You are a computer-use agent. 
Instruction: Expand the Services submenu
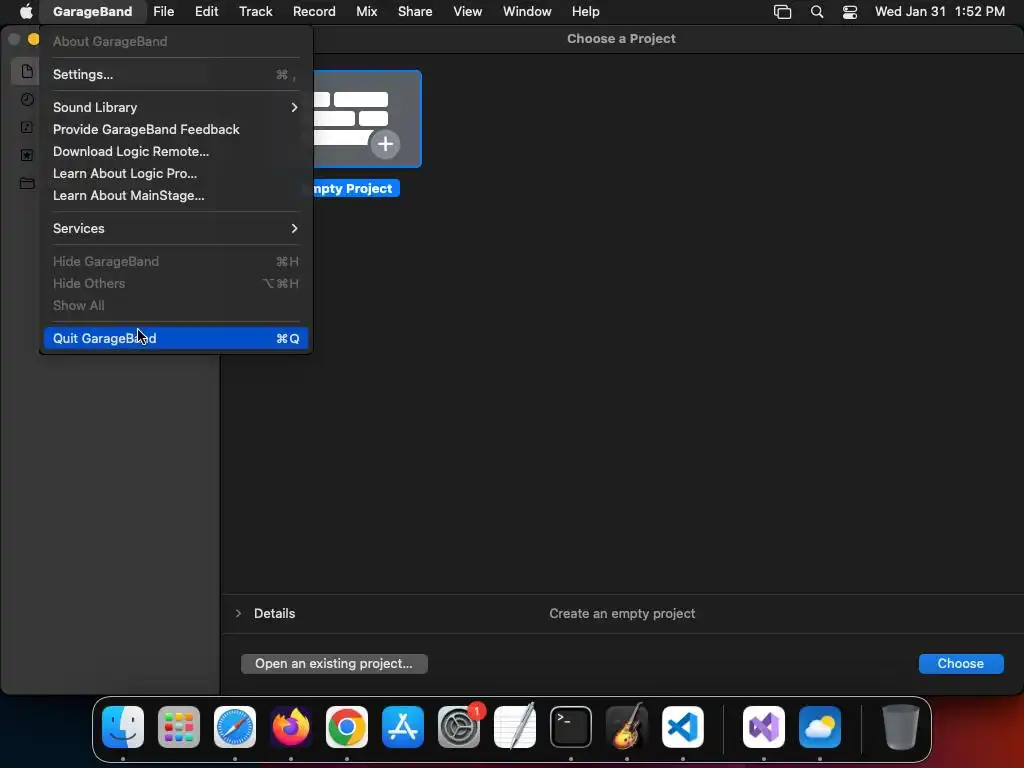click(x=176, y=229)
